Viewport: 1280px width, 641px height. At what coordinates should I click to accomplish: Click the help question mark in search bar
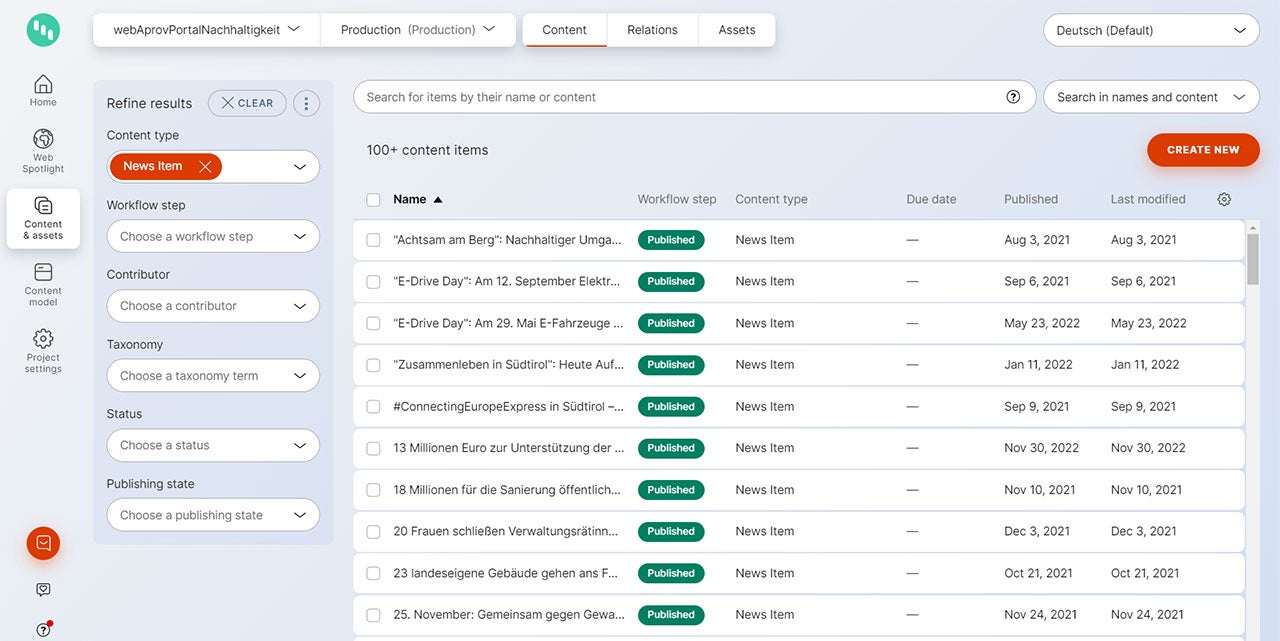1013,97
